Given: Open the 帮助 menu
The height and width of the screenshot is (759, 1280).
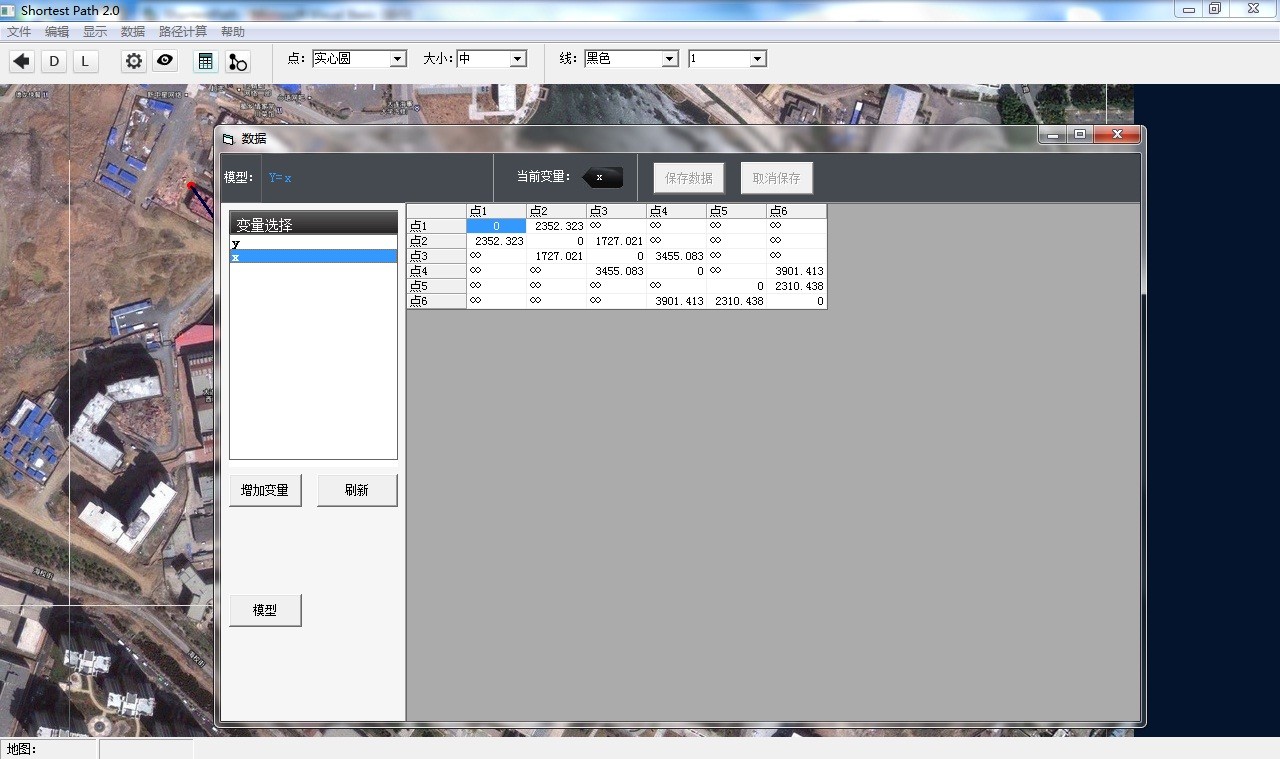Looking at the screenshot, I should point(233,32).
